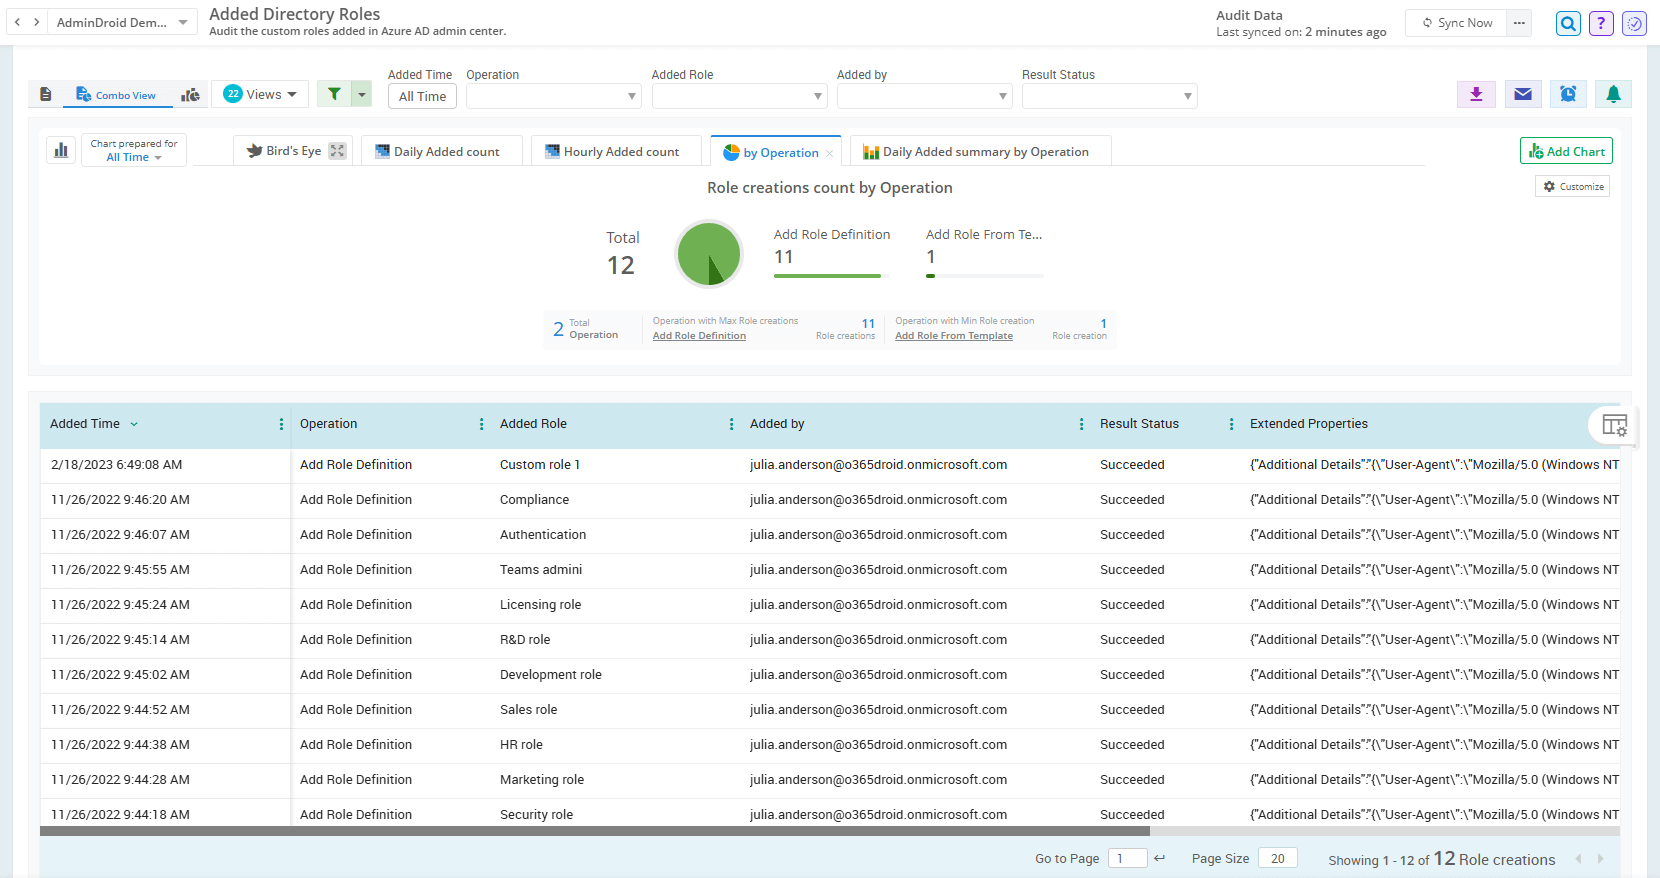This screenshot has width=1660, height=878.
Task: Expand the filter dropdown arrow
Action: (362, 94)
